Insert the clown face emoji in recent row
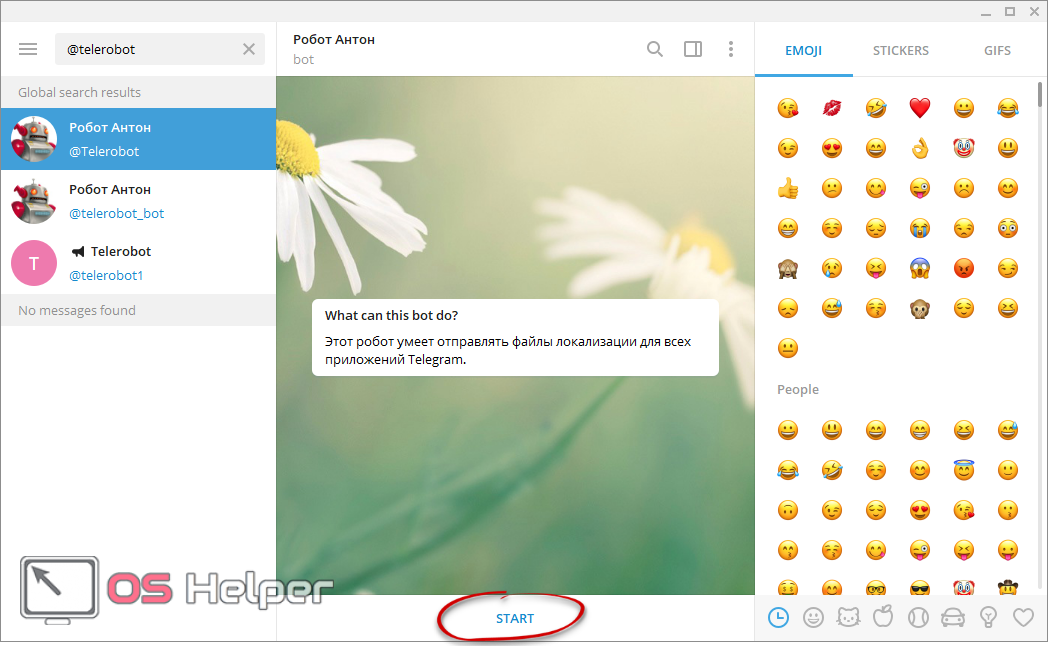Image resolution: width=1048 pixels, height=646 pixels. pyautogui.click(x=964, y=148)
